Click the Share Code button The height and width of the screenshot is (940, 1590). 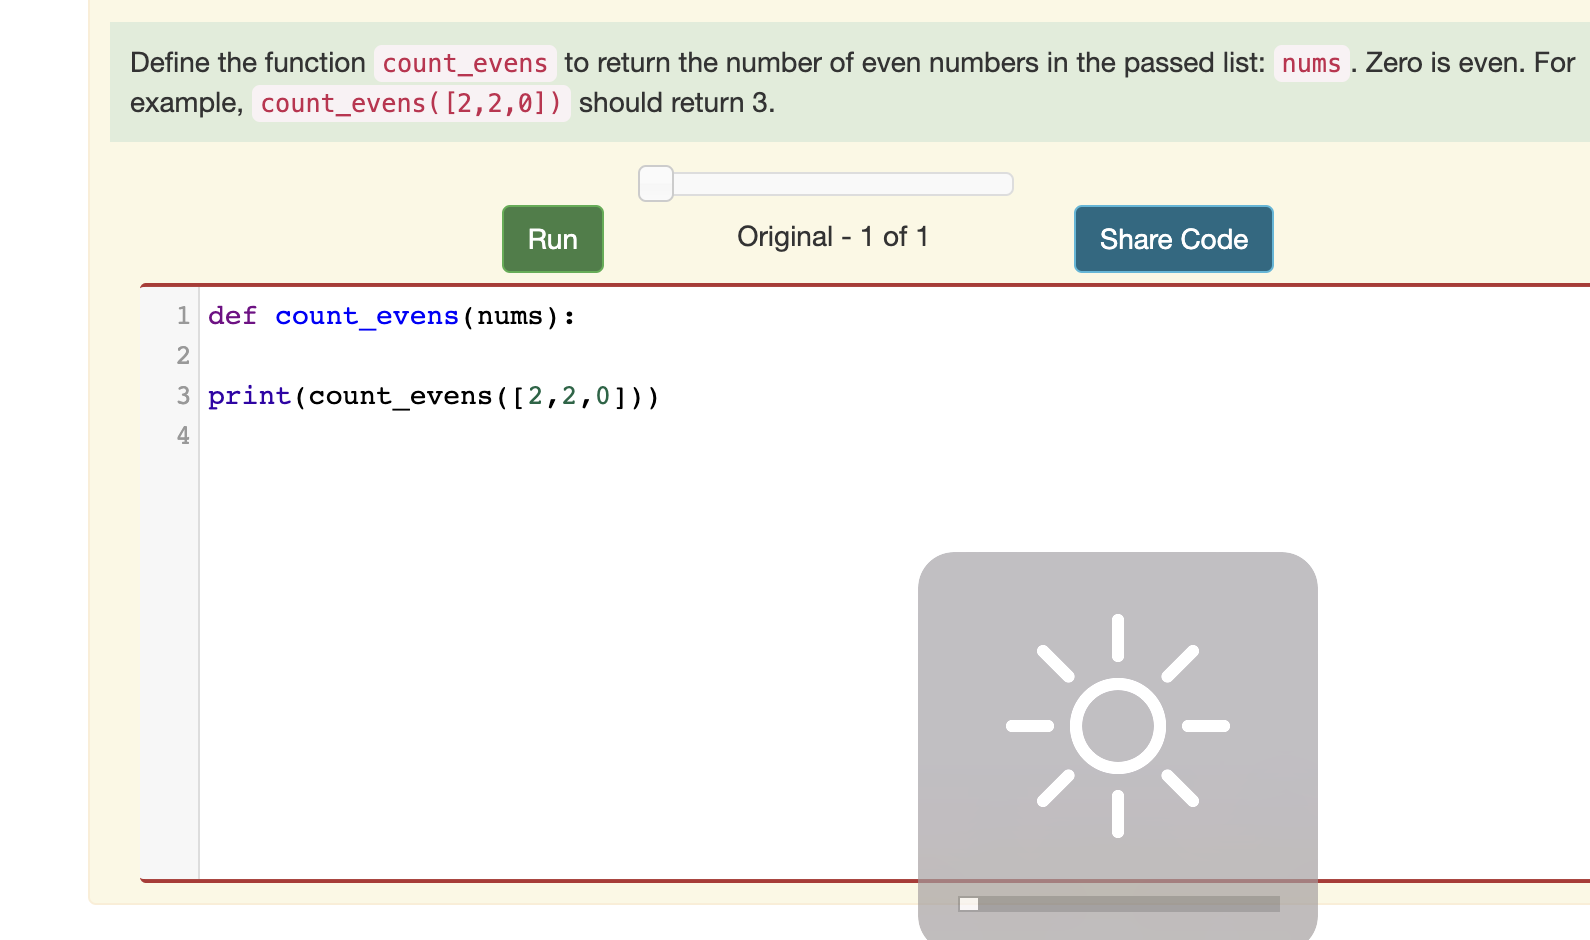[1173, 239]
